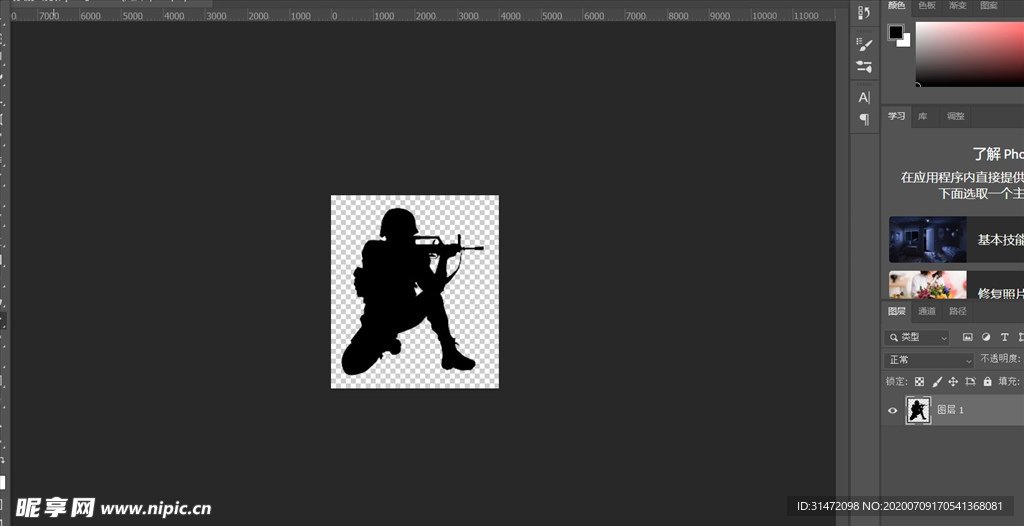
Task: Open the History panel icon
Action: [865, 11]
